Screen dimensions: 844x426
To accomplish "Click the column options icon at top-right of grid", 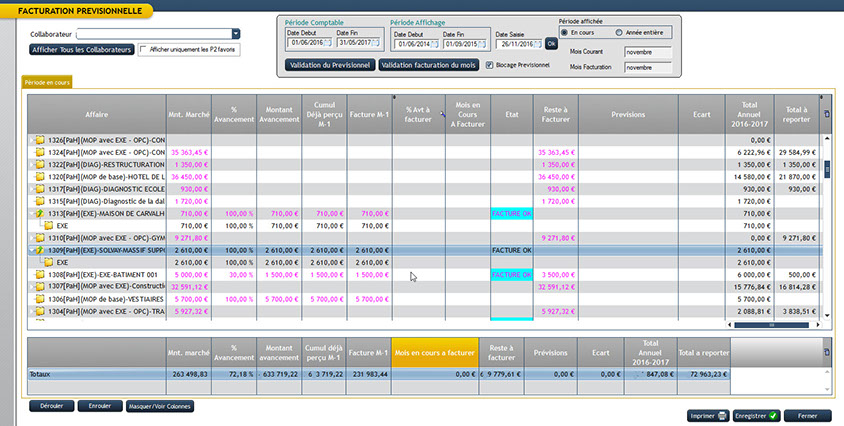I will point(826,114).
